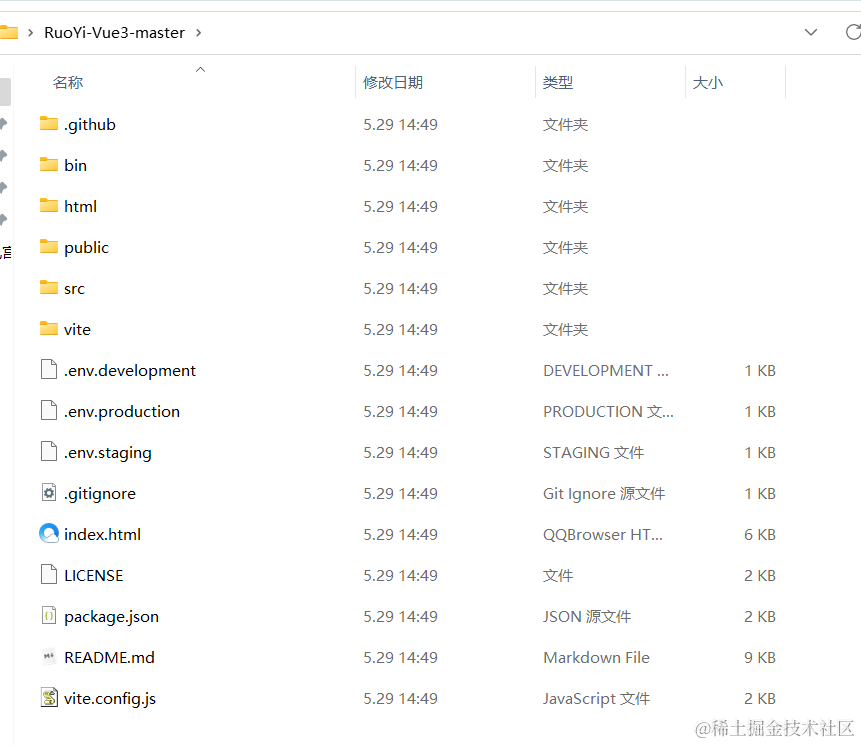Click the vite.config.js script file icon
Image resolution: width=861 pixels, height=745 pixels.
[x=49, y=698]
